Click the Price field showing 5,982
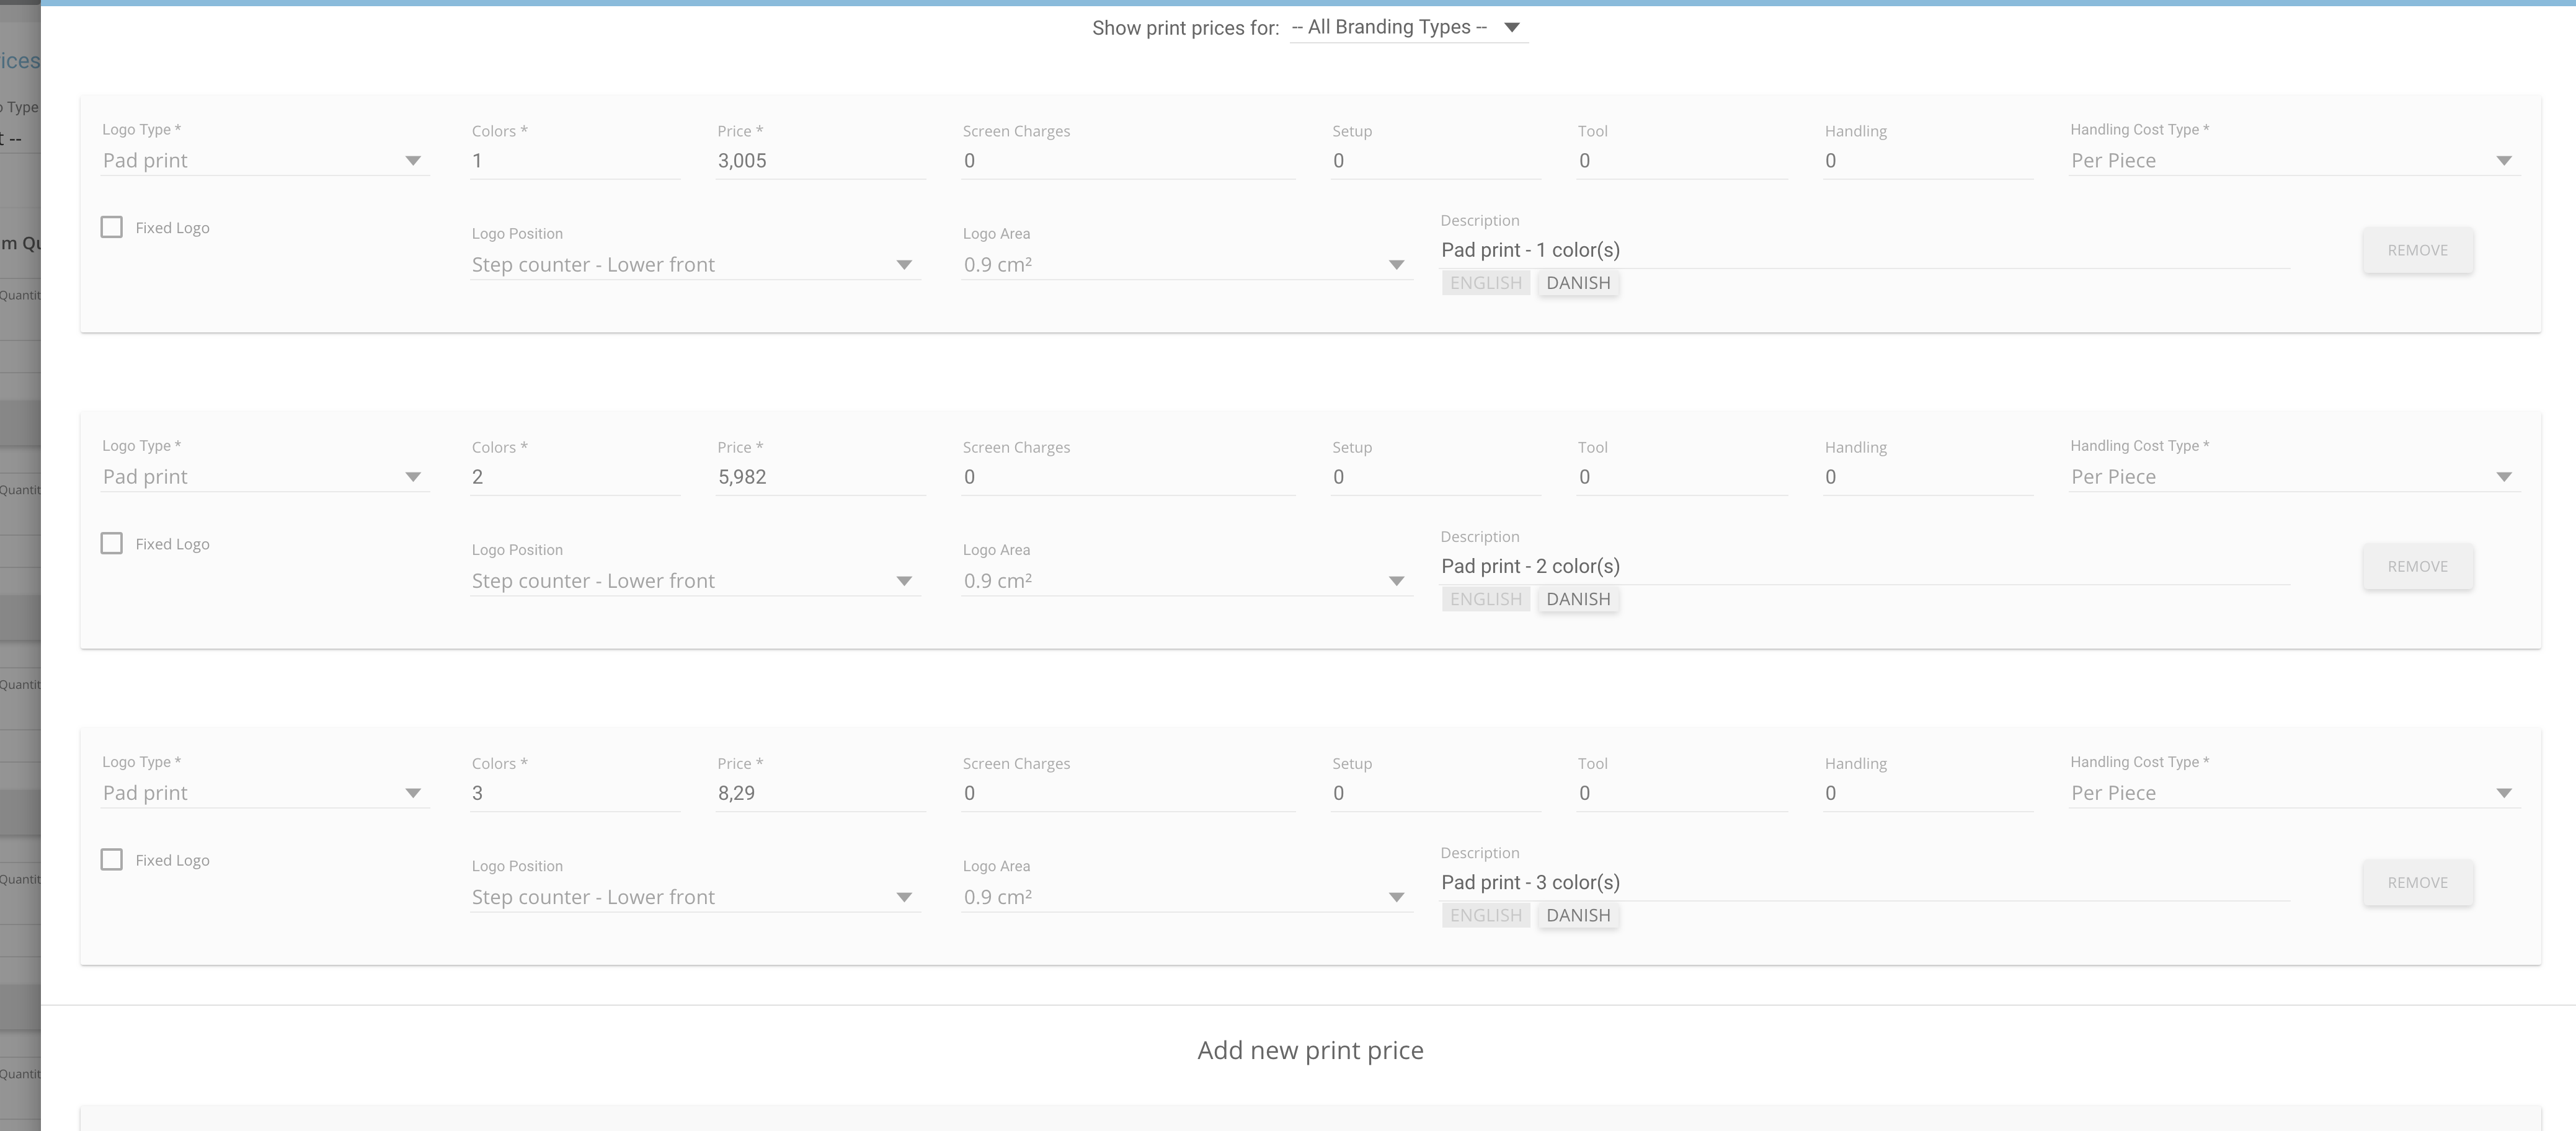This screenshot has width=2576, height=1131. (821, 477)
